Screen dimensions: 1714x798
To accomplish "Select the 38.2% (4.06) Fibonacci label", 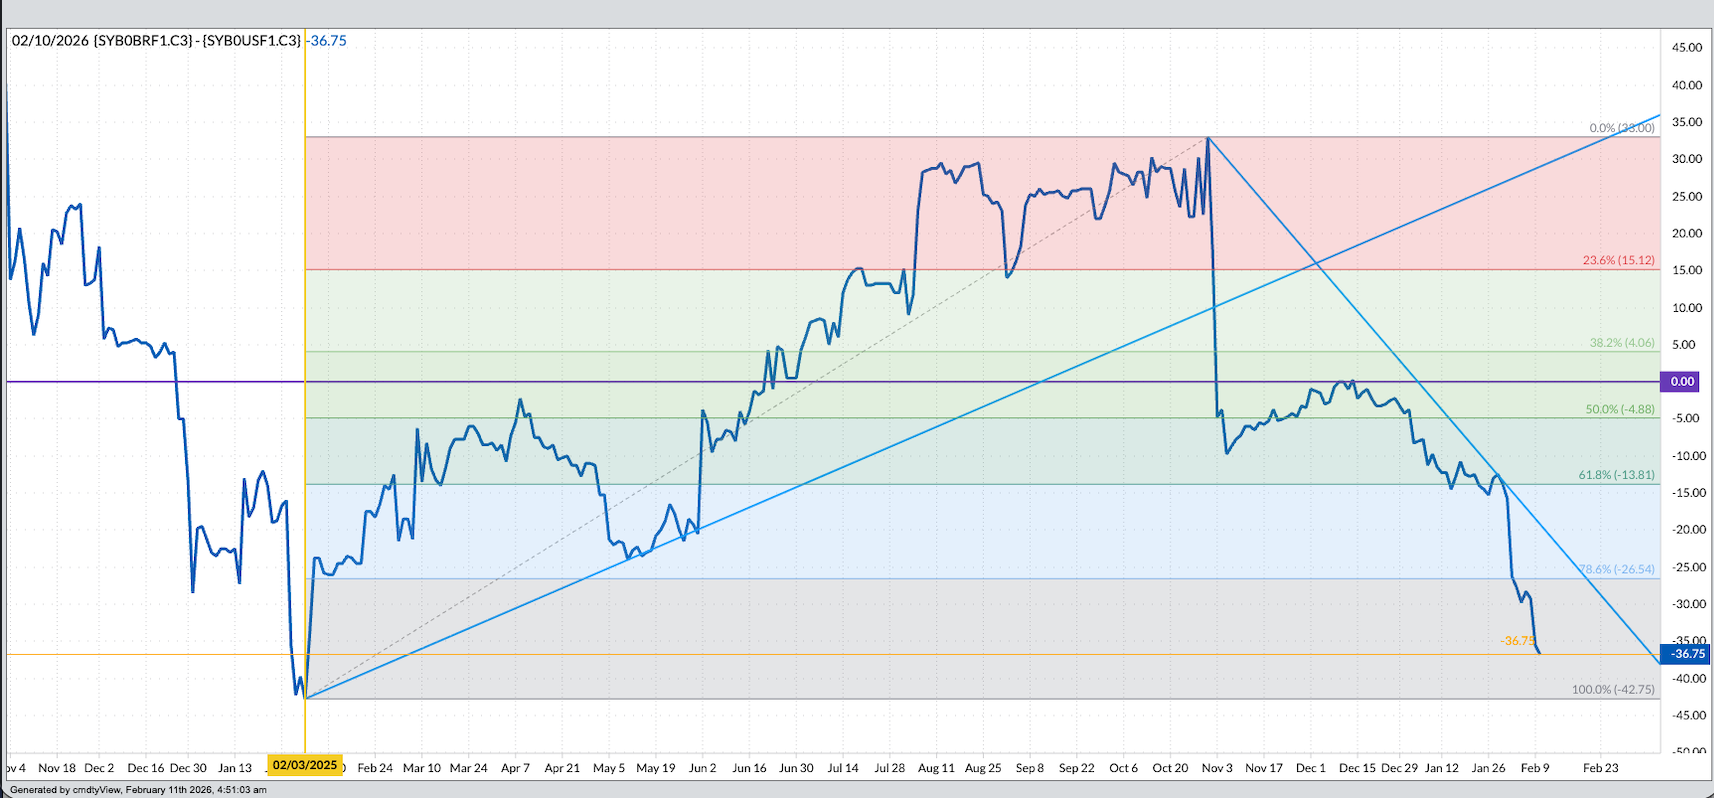I will click(x=1621, y=343).
